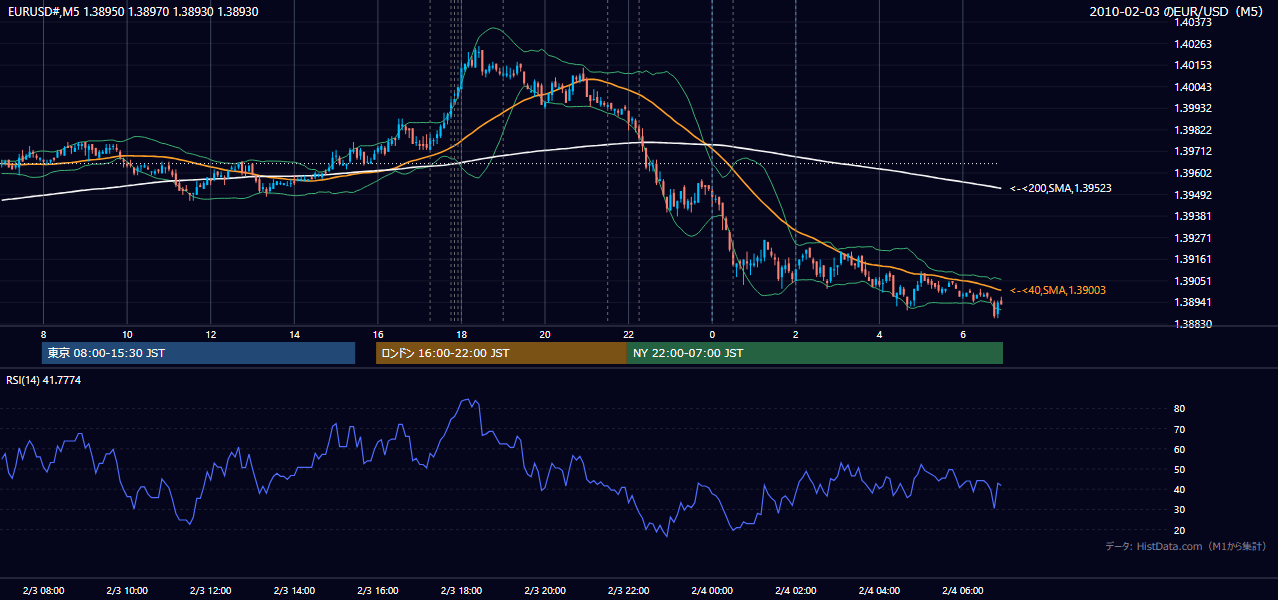The image size is (1278, 600).
Task: Click the RSI 70 level label
Action: click(1180, 429)
